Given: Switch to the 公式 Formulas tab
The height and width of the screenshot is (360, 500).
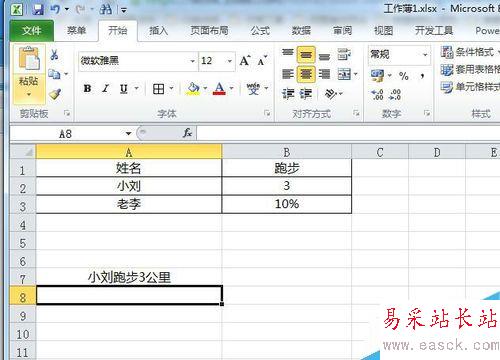Looking at the screenshot, I should 260,31.
